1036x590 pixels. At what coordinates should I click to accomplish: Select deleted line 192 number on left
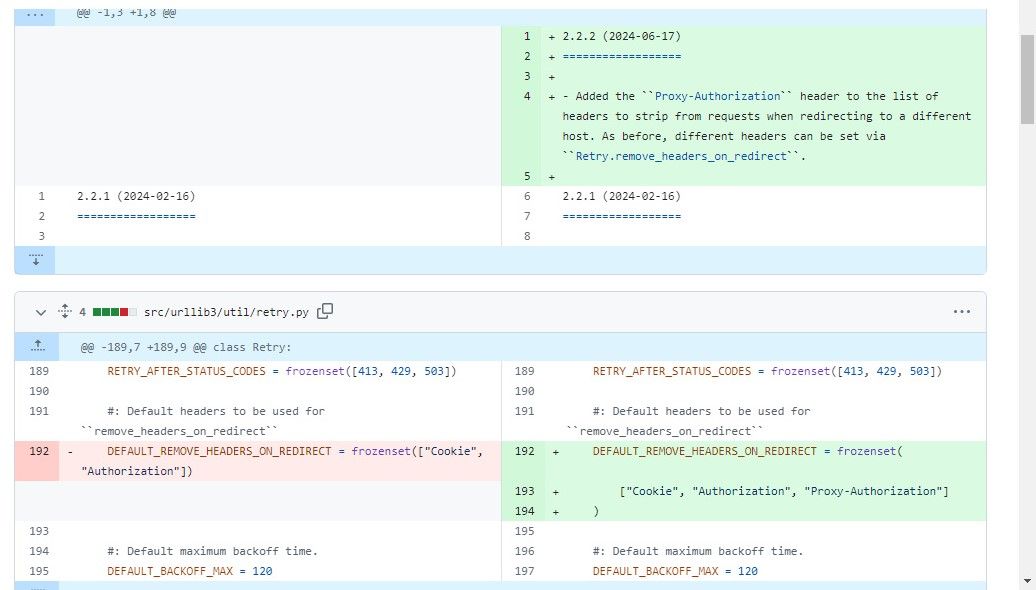click(x=39, y=451)
